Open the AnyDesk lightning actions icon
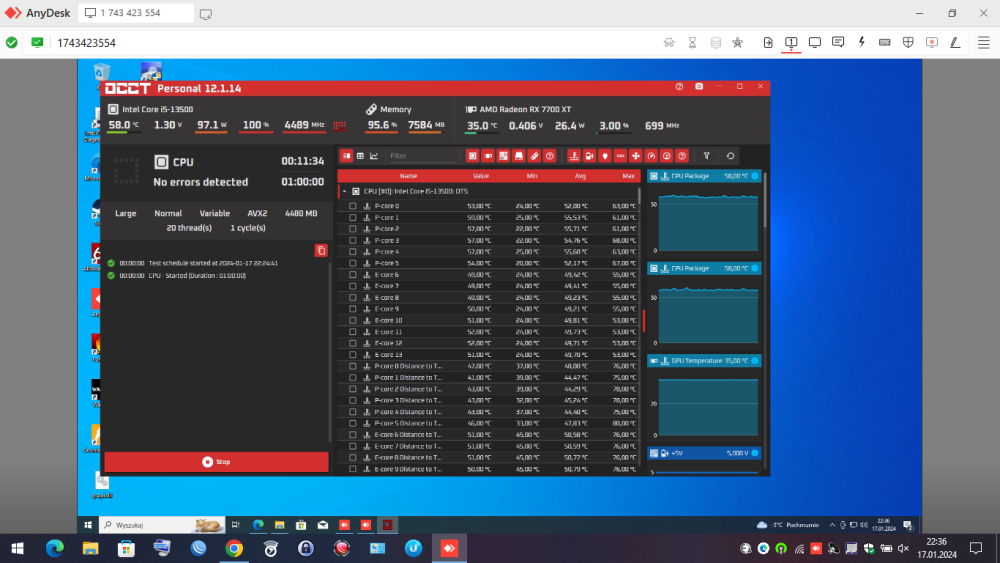The width and height of the screenshot is (1000, 563). (861, 42)
